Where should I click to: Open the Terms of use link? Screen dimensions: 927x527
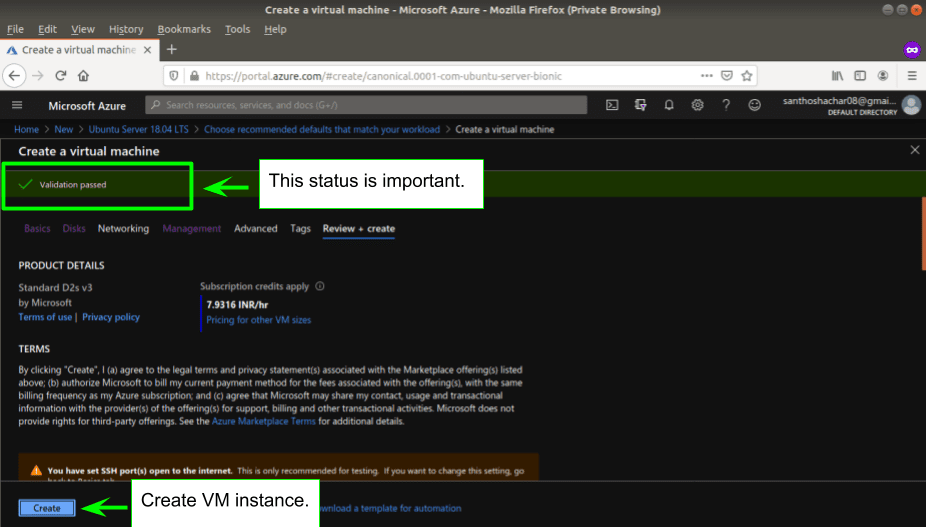click(x=45, y=317)
